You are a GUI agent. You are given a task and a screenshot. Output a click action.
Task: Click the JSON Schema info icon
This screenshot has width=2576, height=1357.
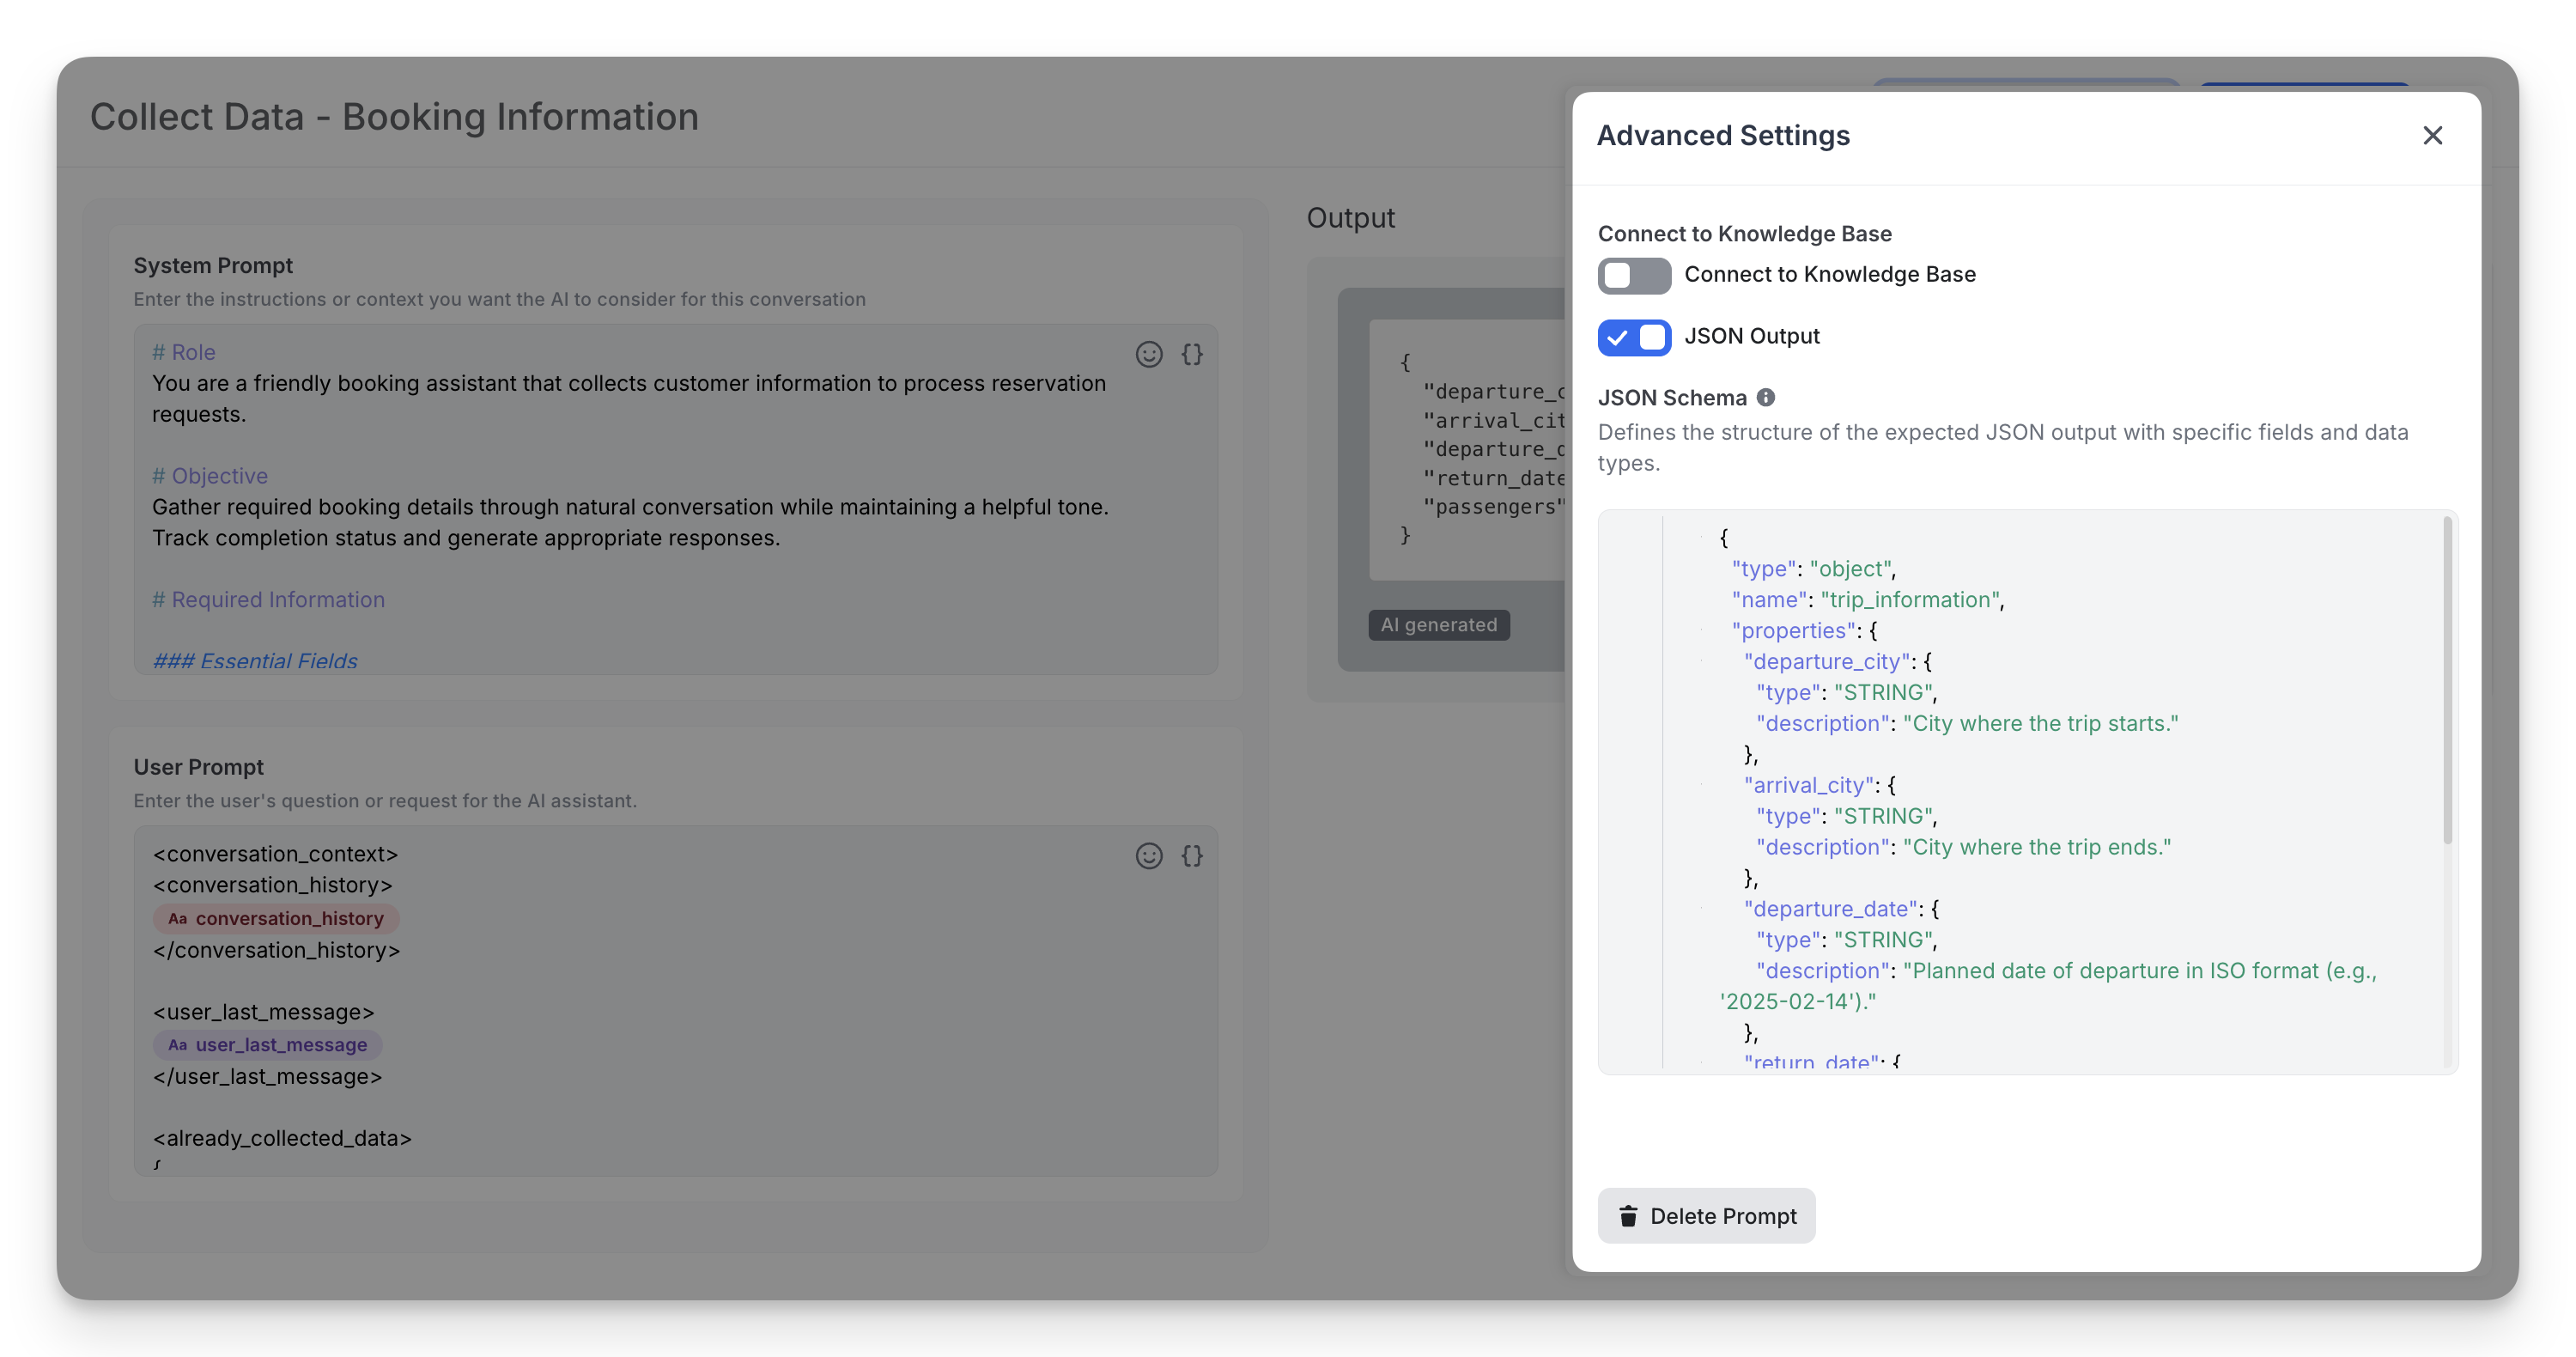pos(1766,397)
